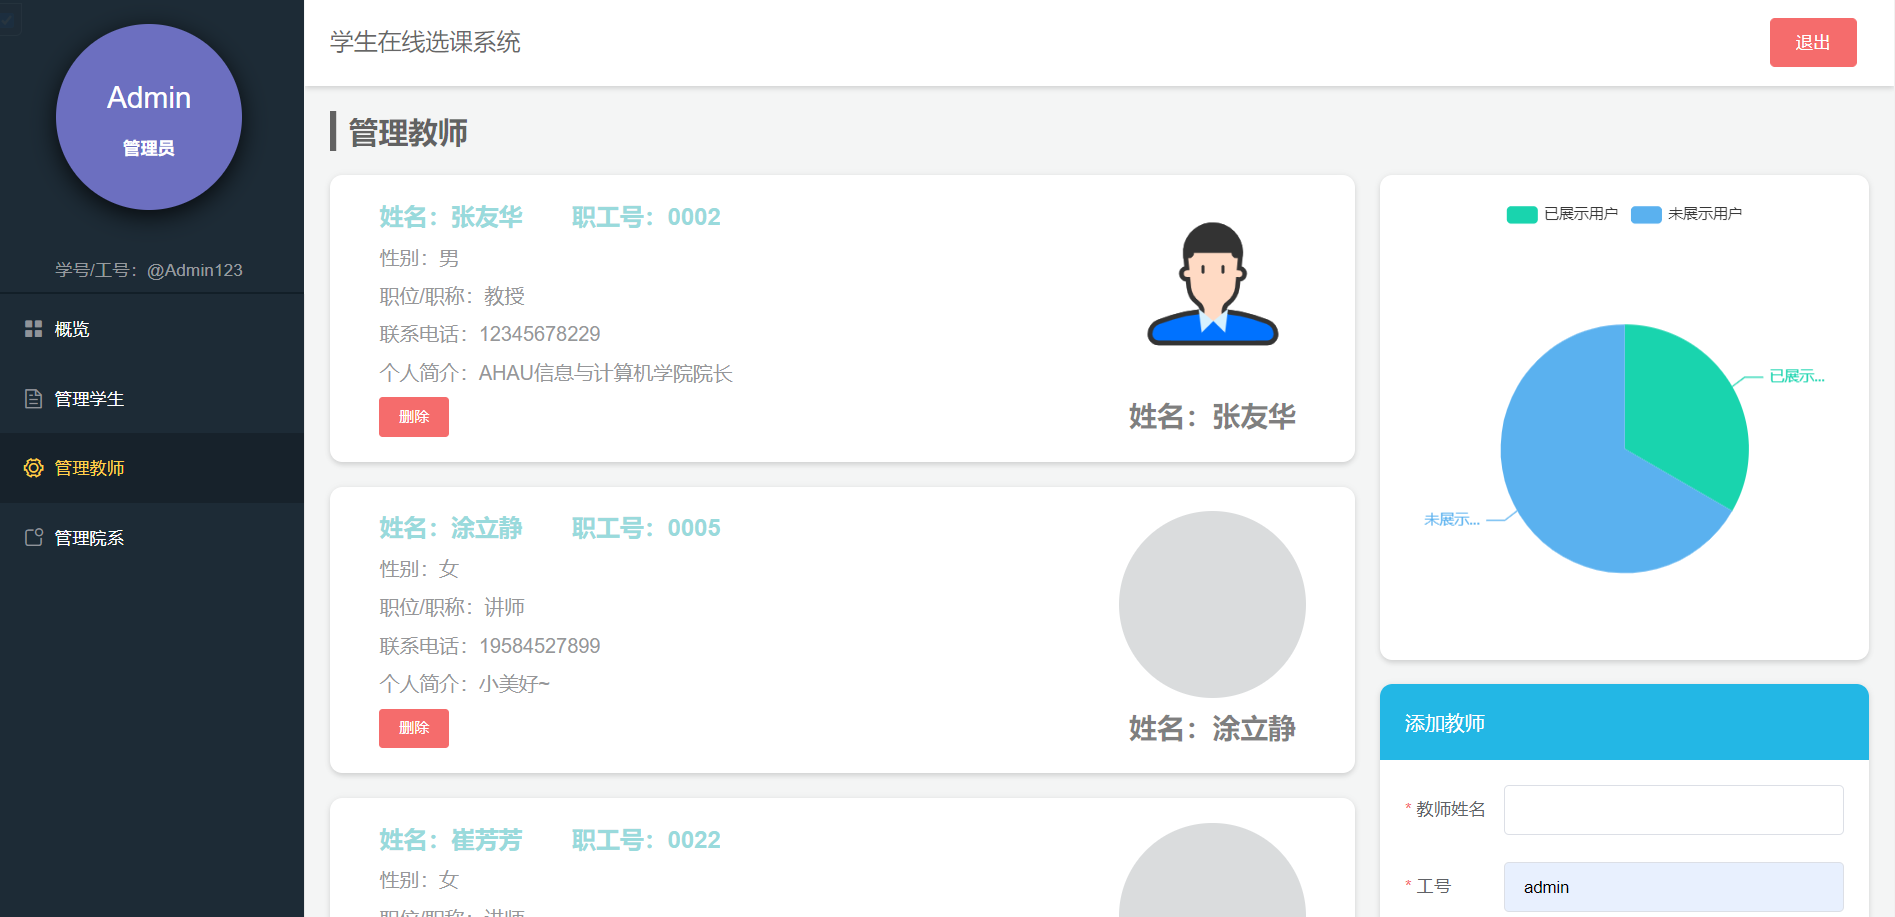The width and height of the screenshot is (1895, 917).
Task: Open the 概览 menu item
Action: (x=152, y=329)
